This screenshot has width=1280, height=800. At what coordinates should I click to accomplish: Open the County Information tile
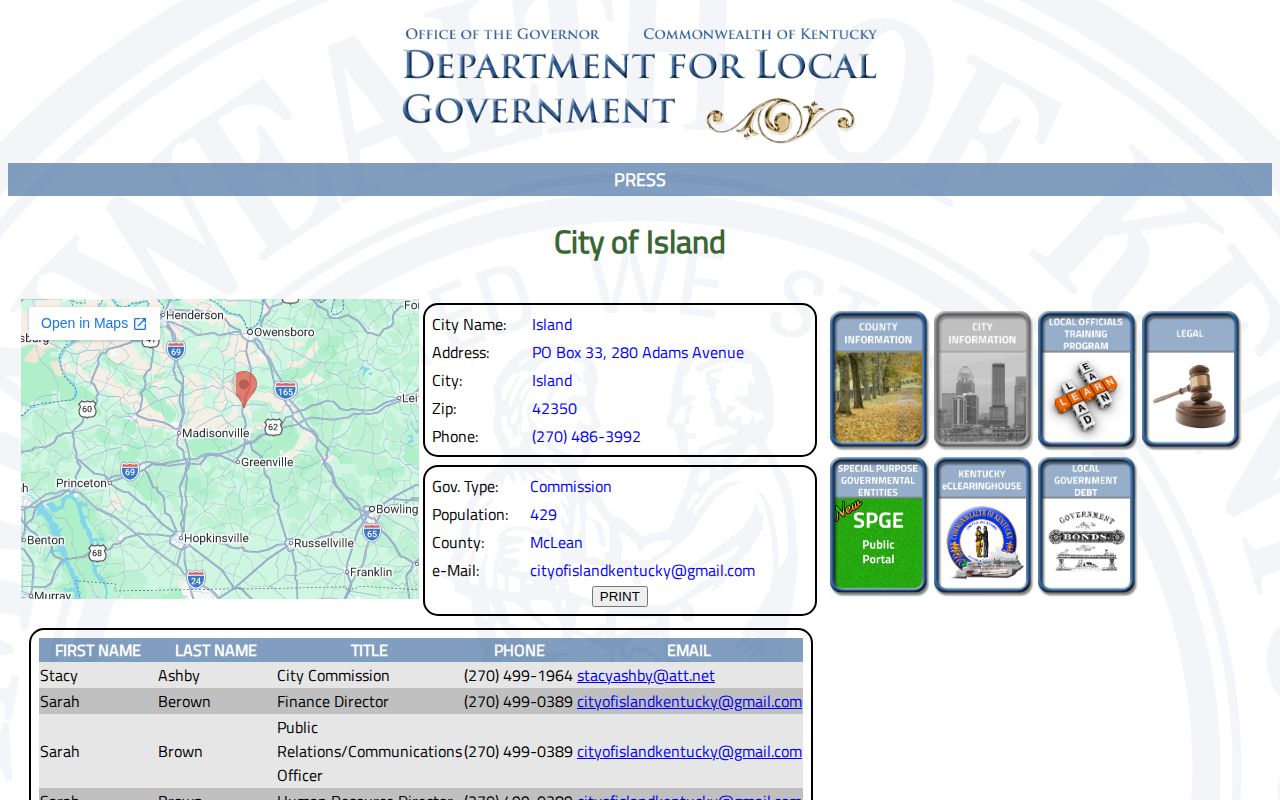878,379
